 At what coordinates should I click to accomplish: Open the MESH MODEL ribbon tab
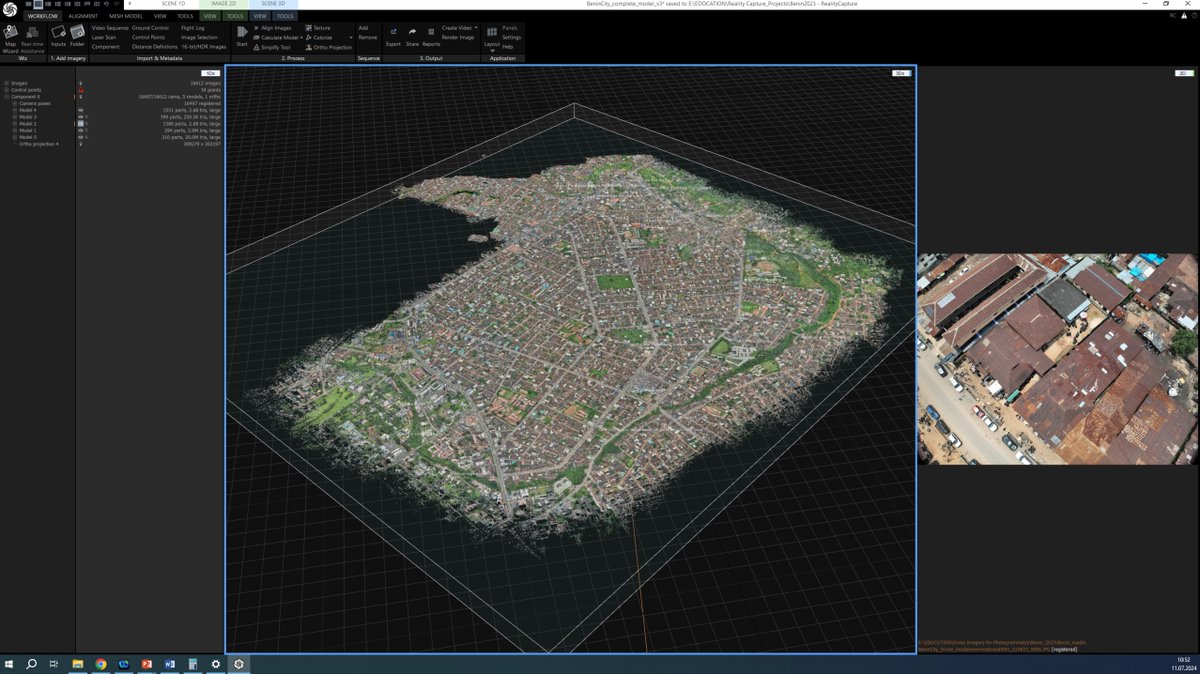(x=126, y=16)
